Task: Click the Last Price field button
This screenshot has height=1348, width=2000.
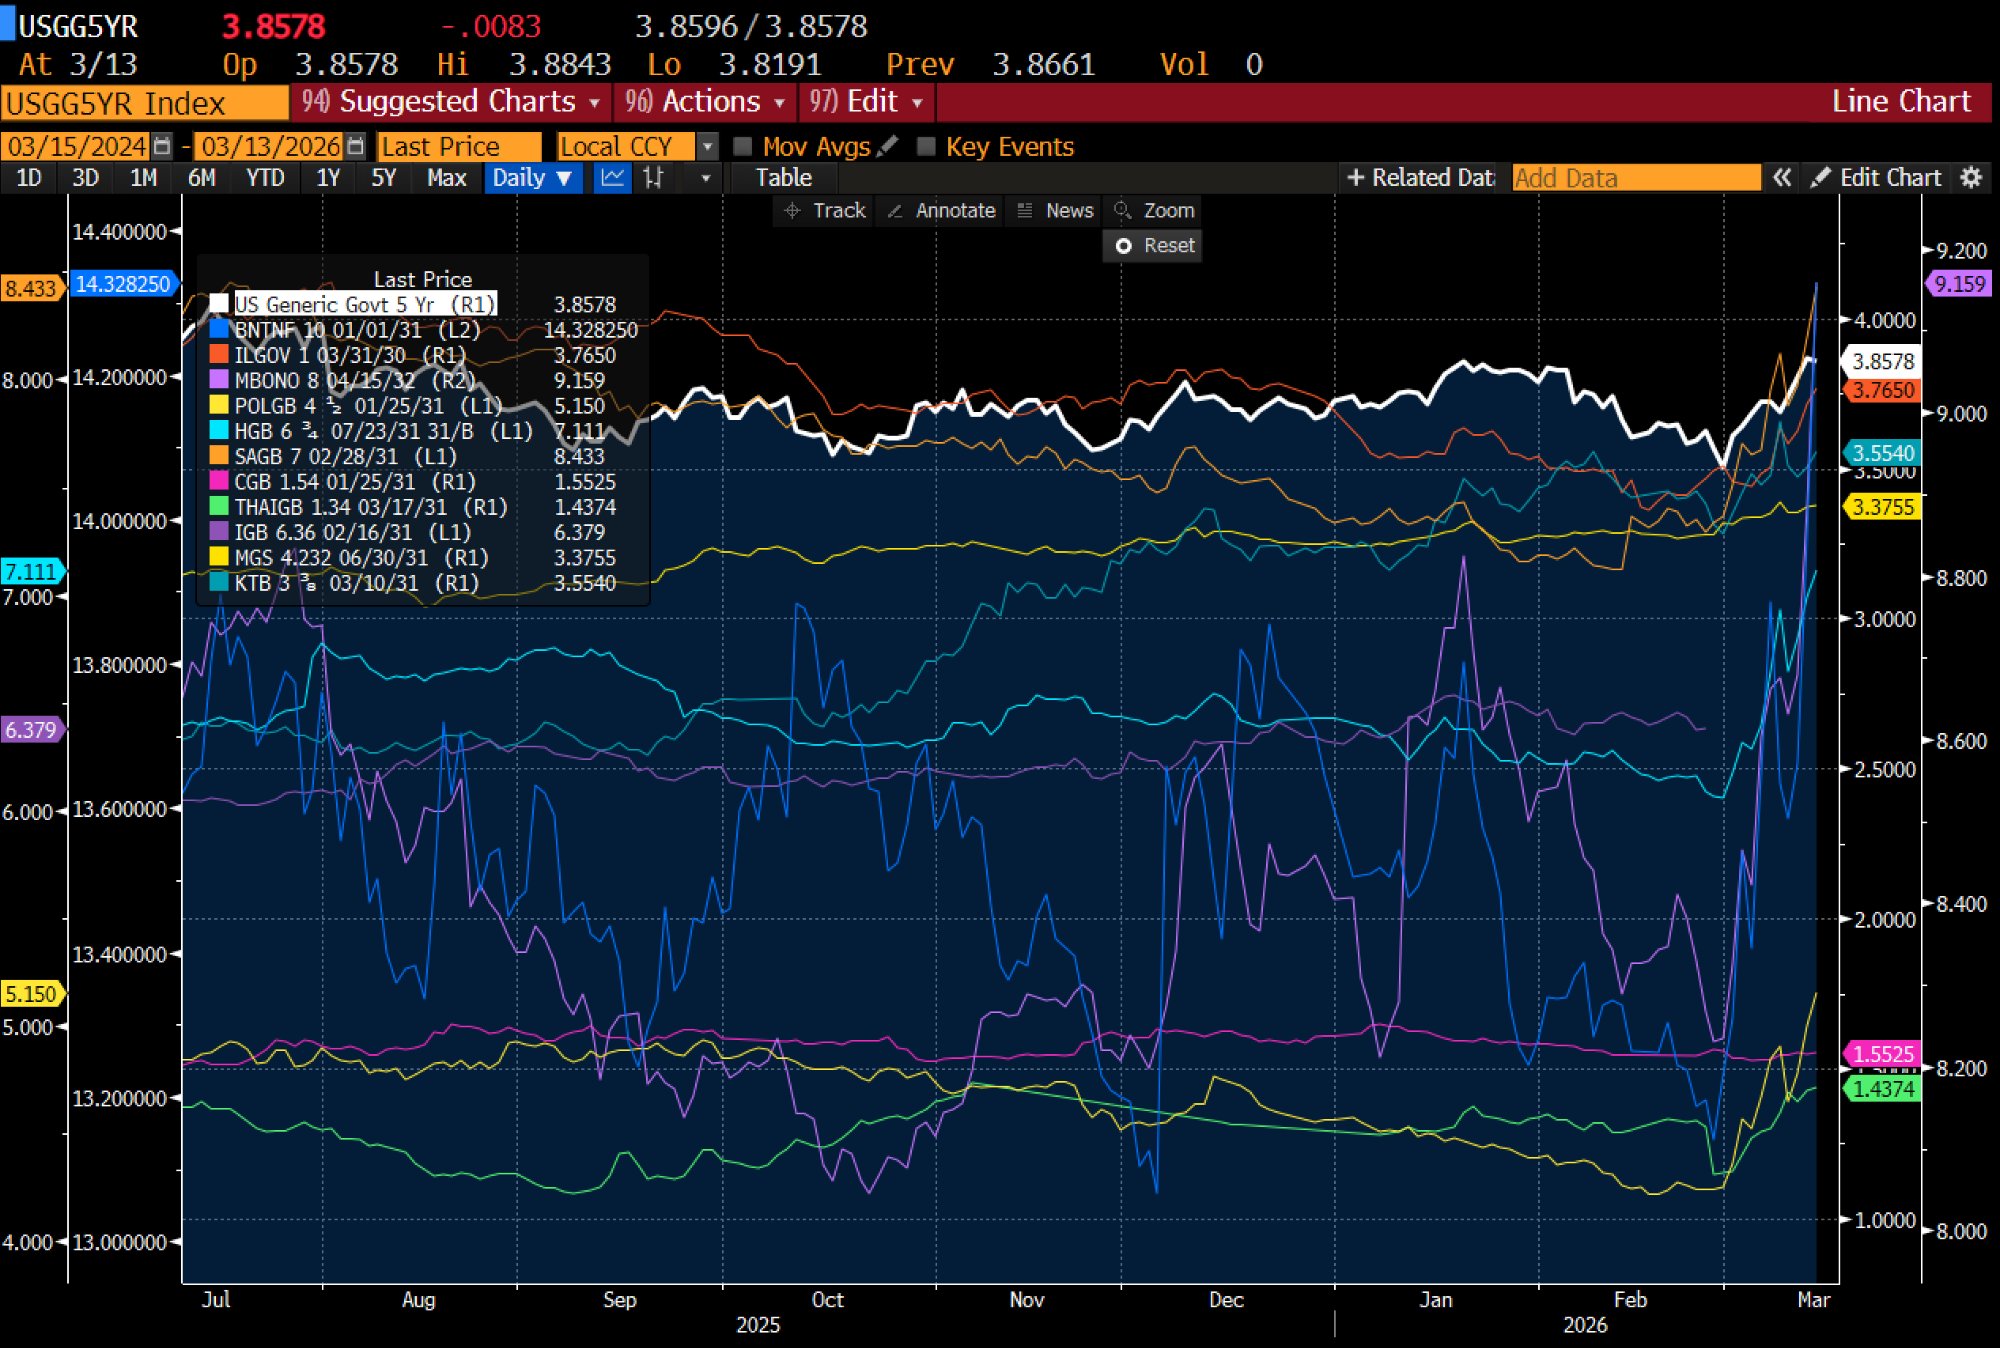Action: 459,147
